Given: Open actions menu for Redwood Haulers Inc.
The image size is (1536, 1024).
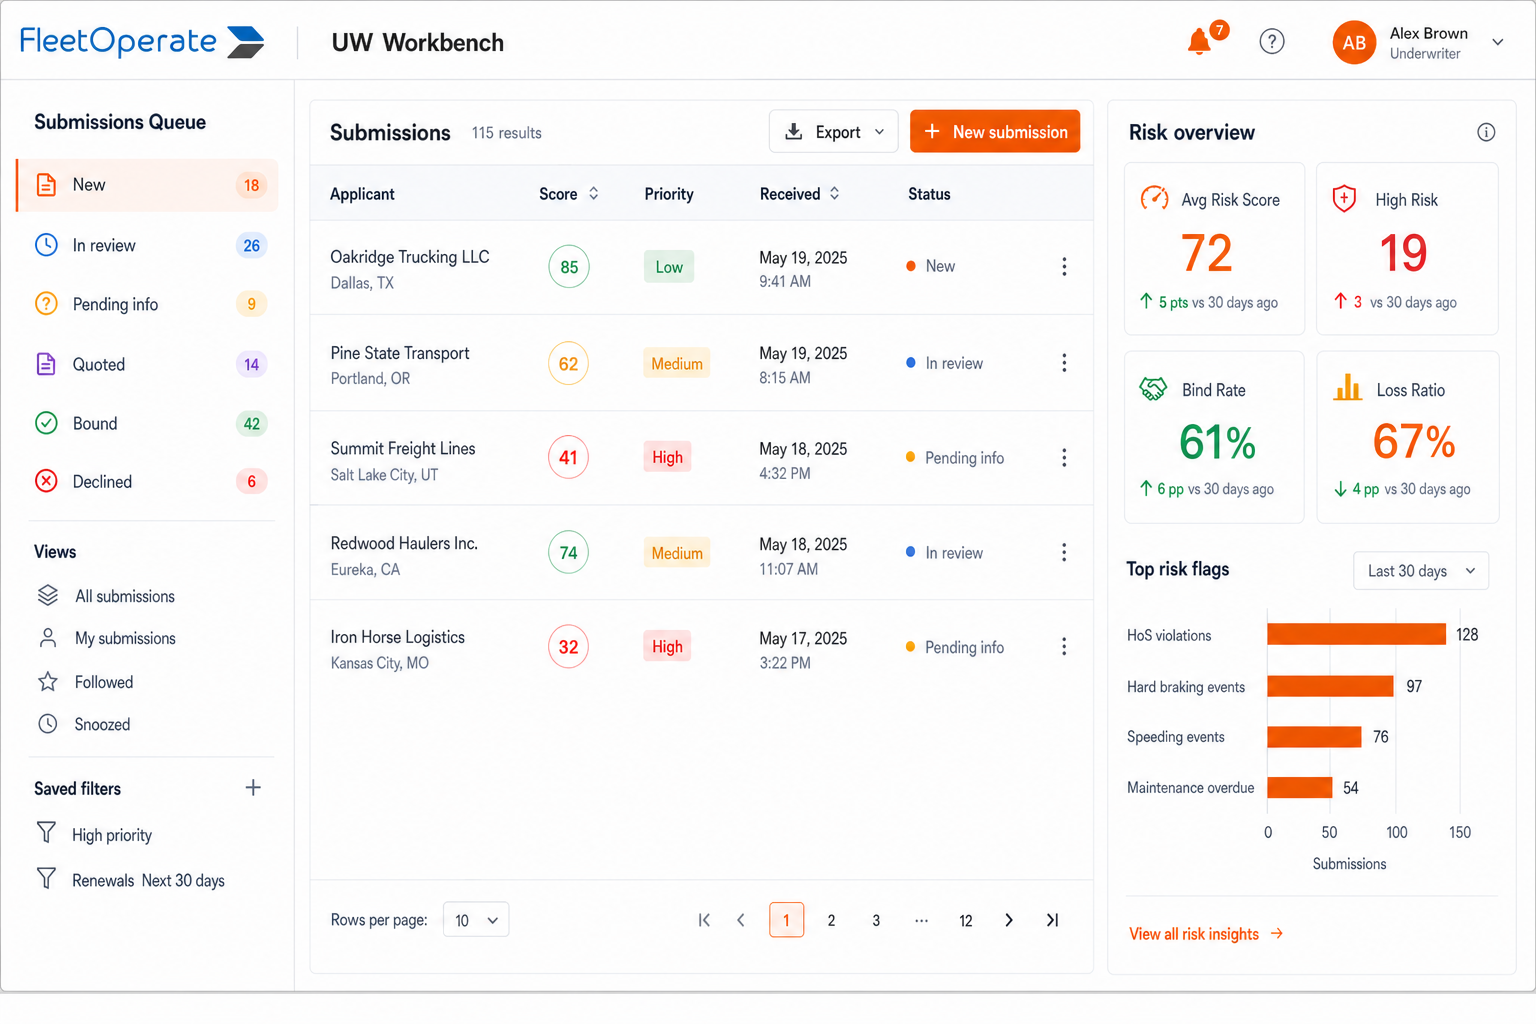Looking at the screenshot, I should (x=1064, y=552).
